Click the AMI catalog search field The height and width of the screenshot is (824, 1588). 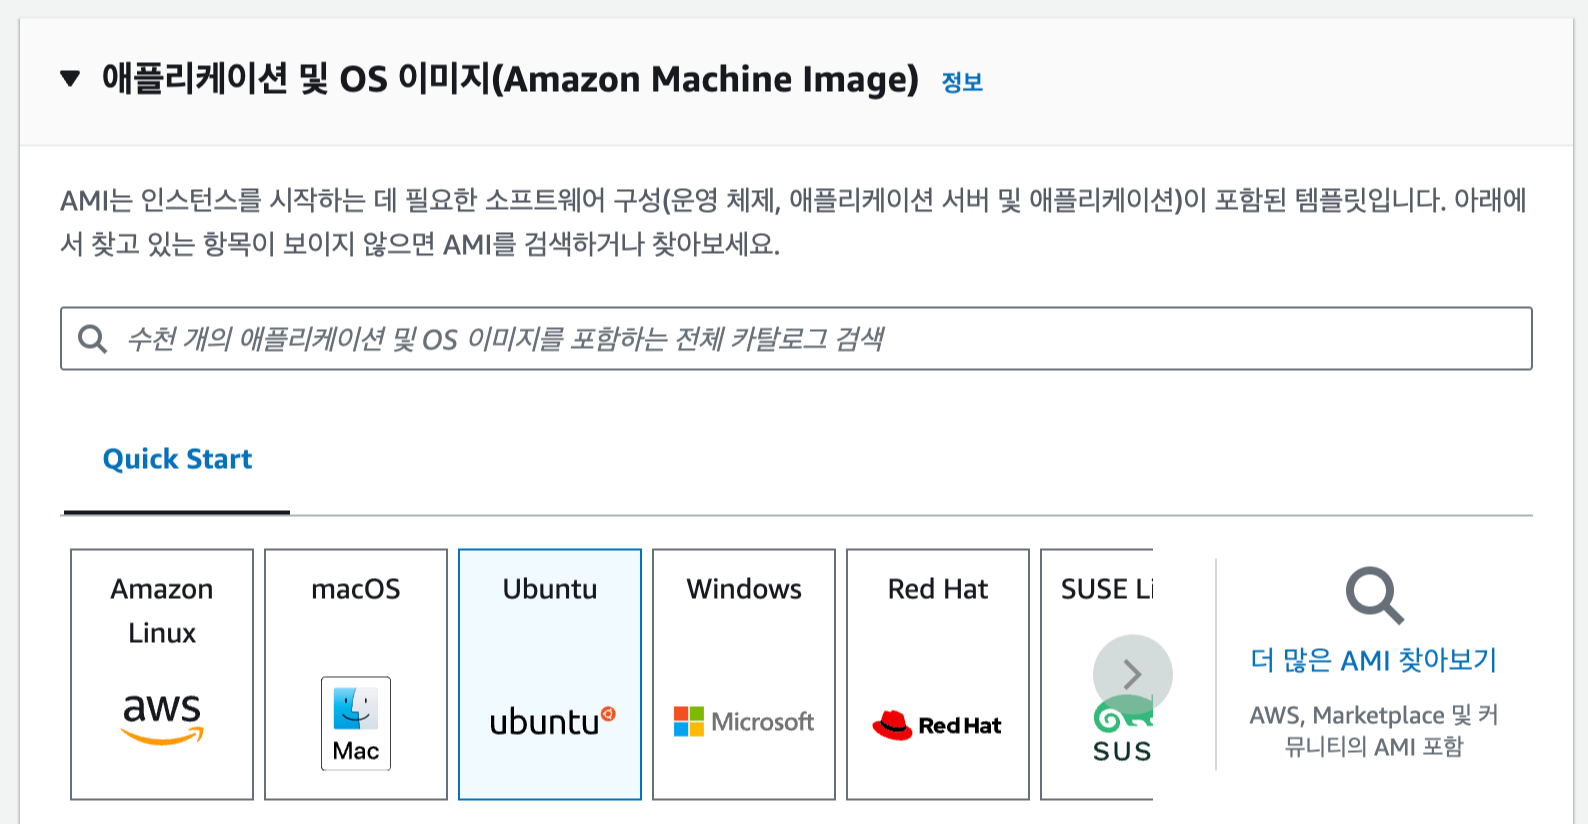(796, 339)
